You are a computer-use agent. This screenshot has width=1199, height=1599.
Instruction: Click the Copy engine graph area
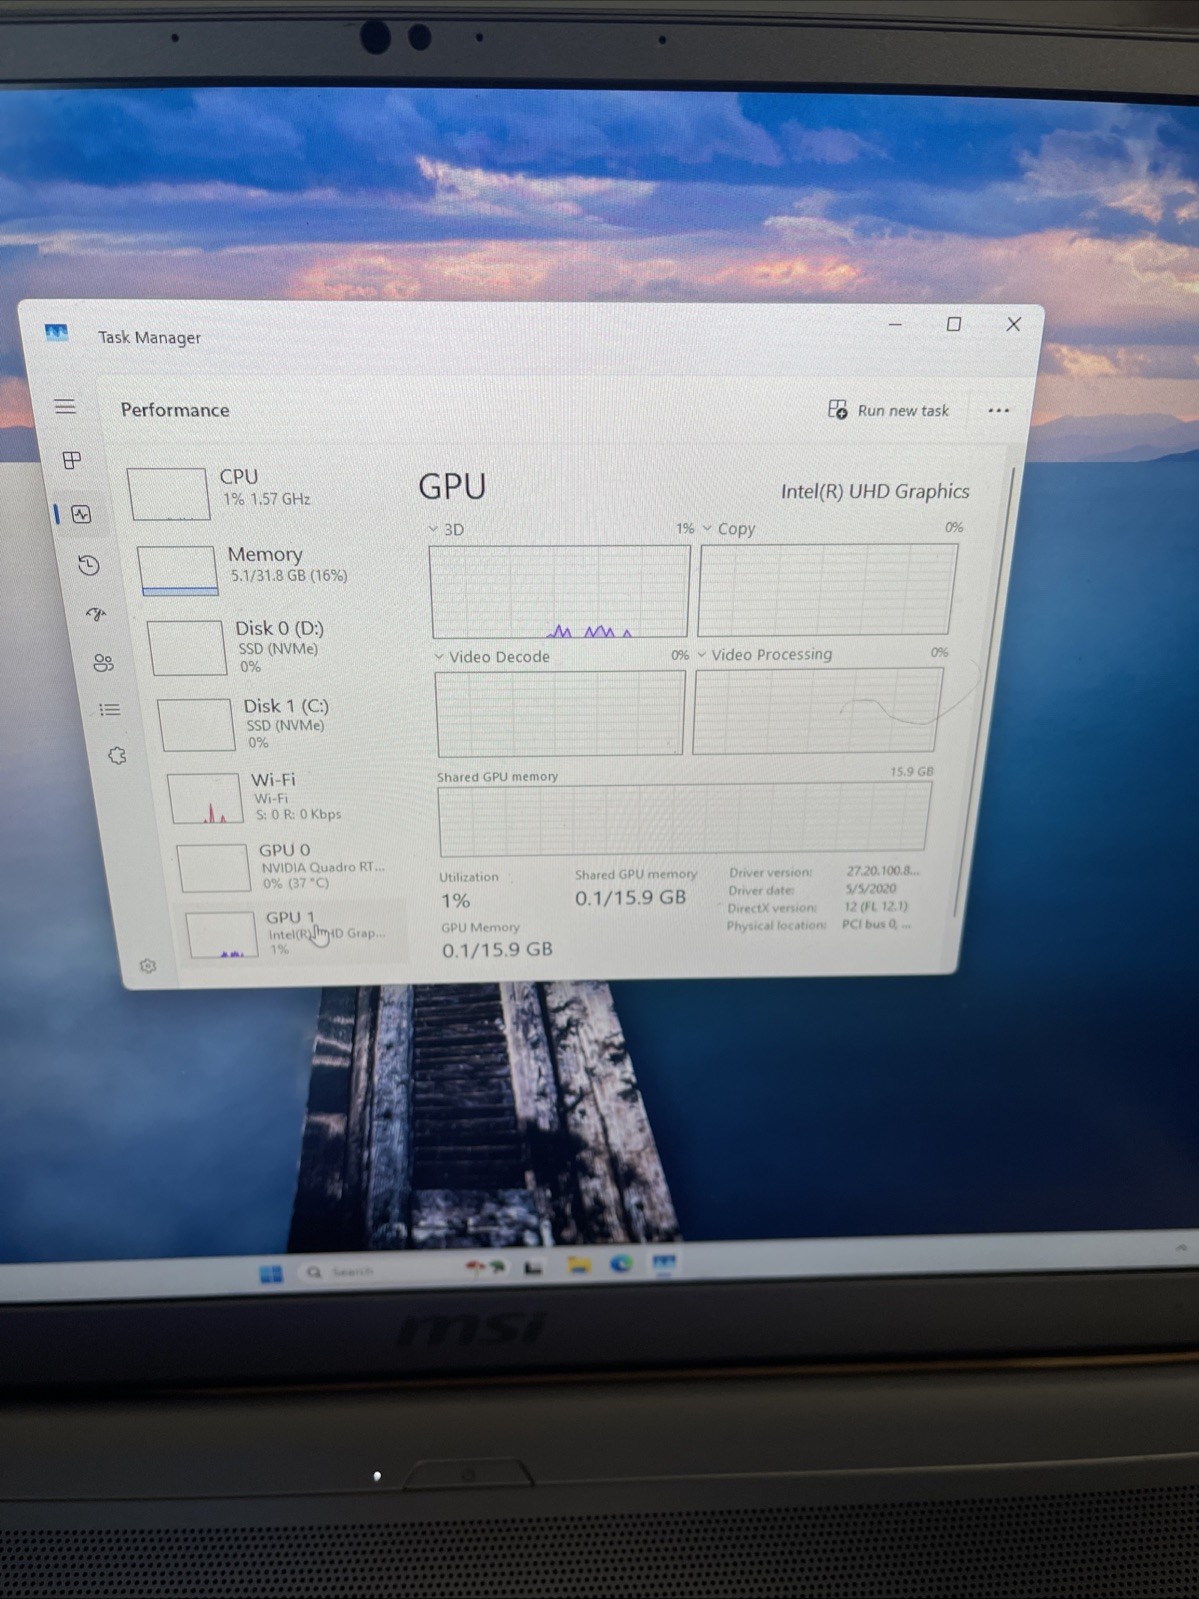[x=827, y=589]
